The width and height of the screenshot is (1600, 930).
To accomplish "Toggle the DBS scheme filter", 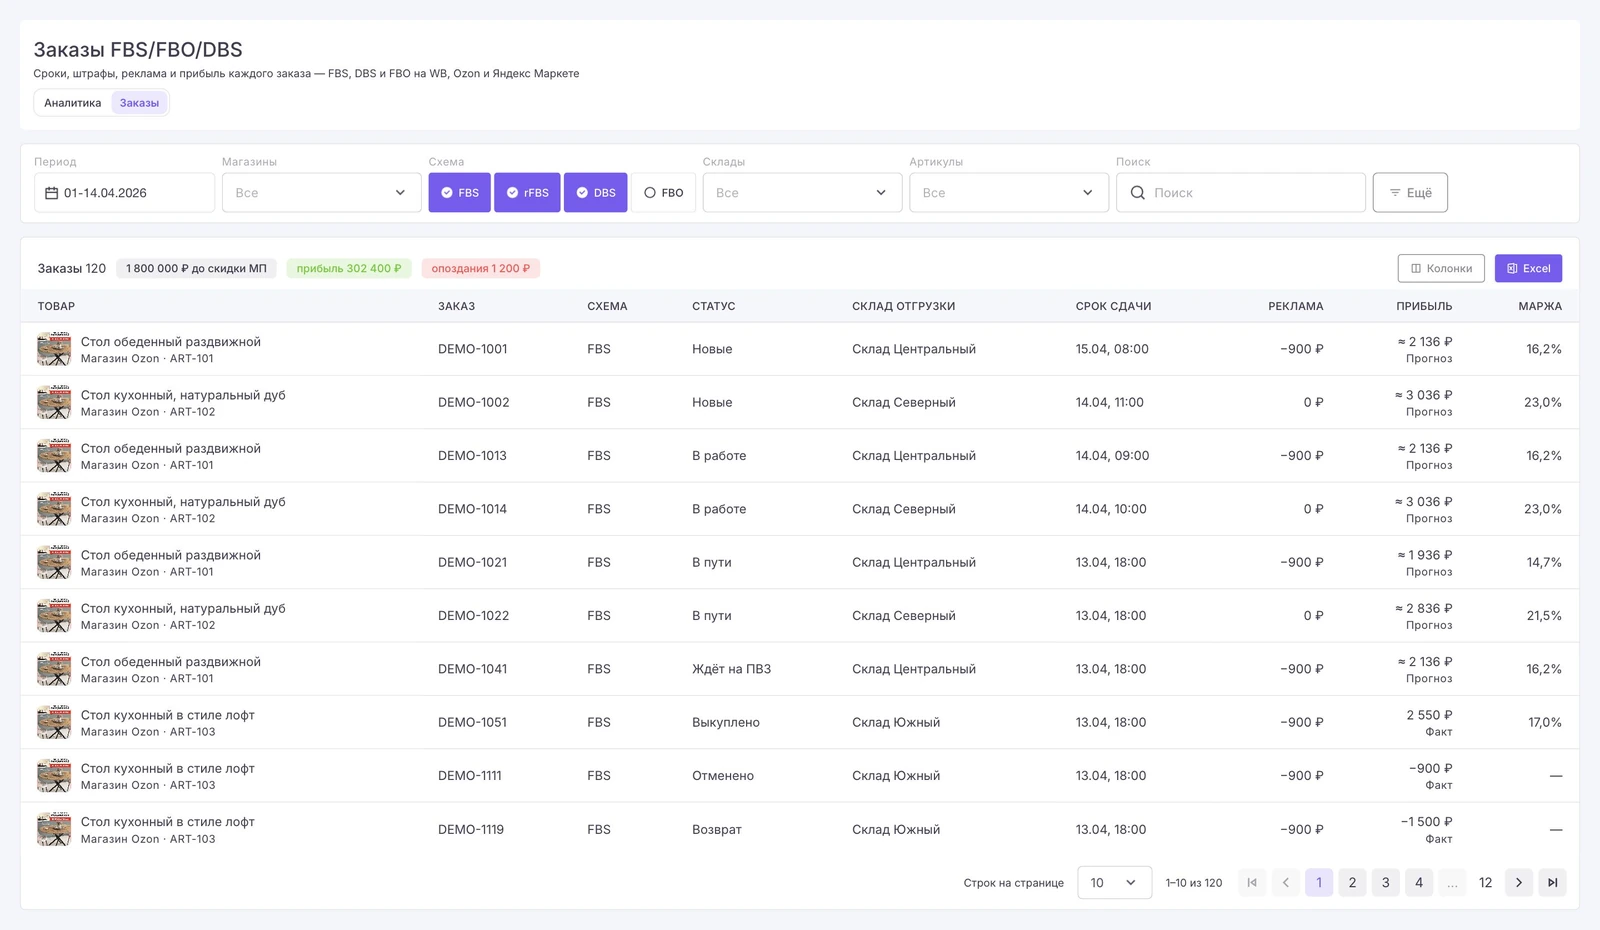I will [596, 193].
